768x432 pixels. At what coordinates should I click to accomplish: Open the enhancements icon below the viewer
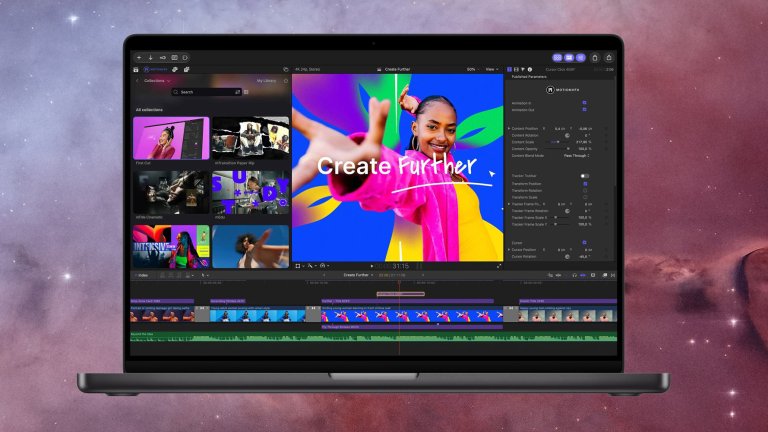pyautogui.click(x=311, y=266)
